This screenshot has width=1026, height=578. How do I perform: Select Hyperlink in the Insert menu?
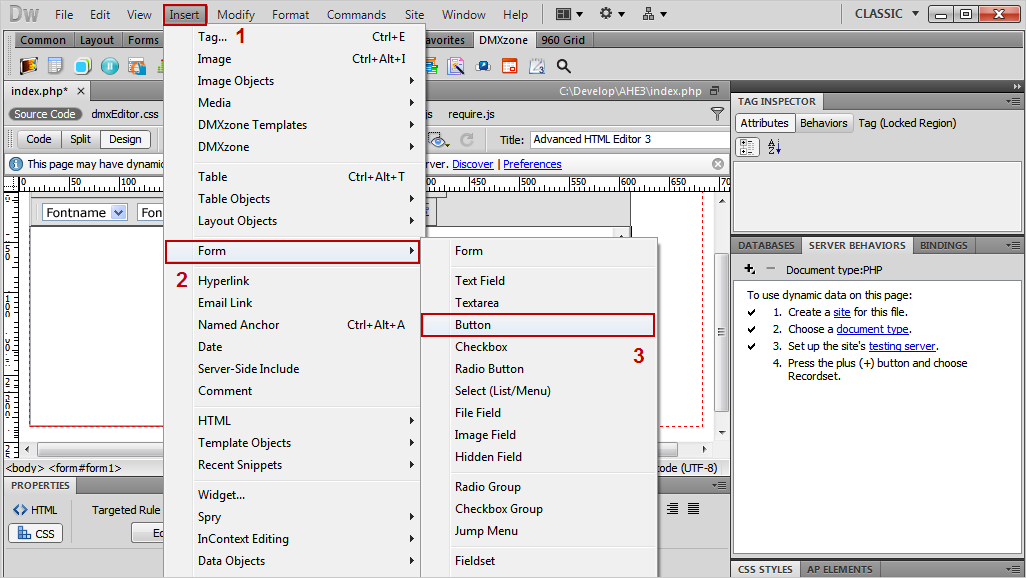pos(293,281)
